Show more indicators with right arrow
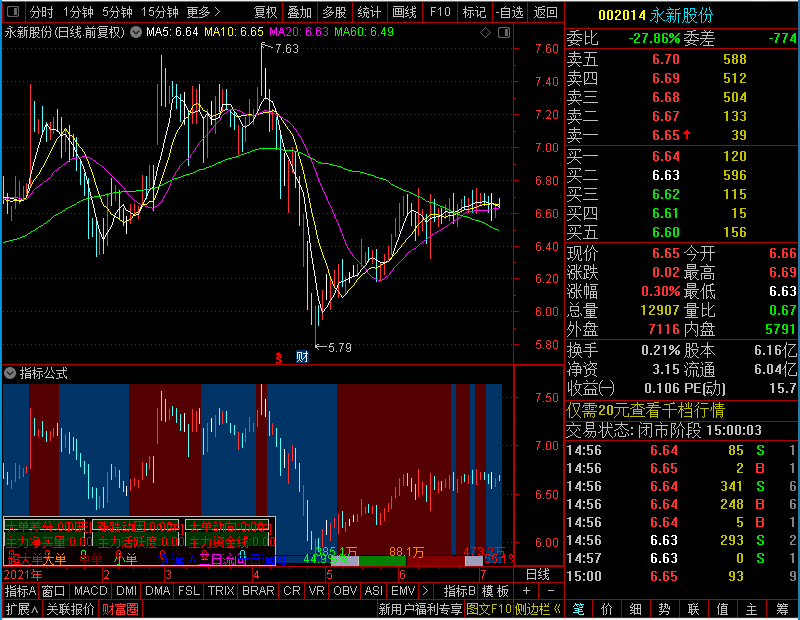 pos(426,591)
